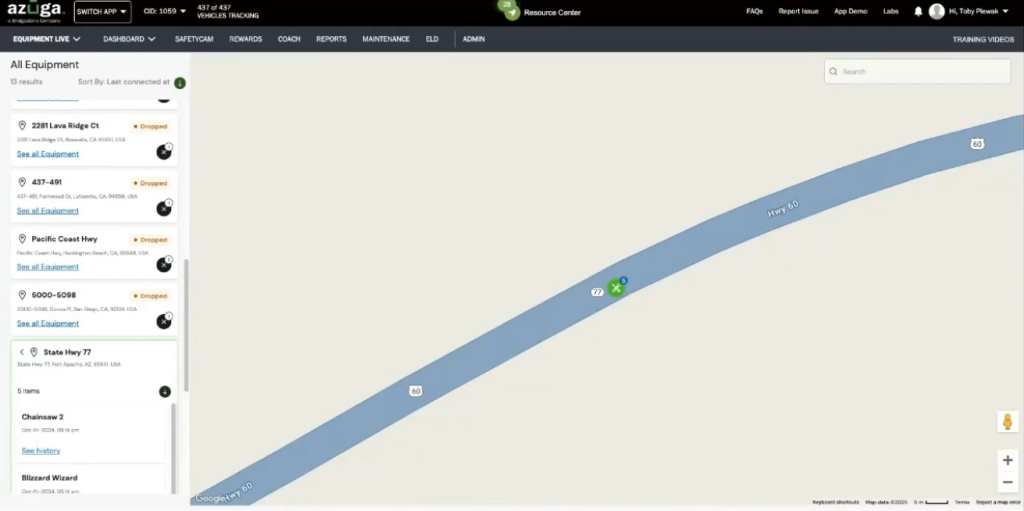This screenshot has height=511, width=1024.
Task: See all Equipment for 2281 Lava Ridge Ct
Action: (x=48, y=154)
